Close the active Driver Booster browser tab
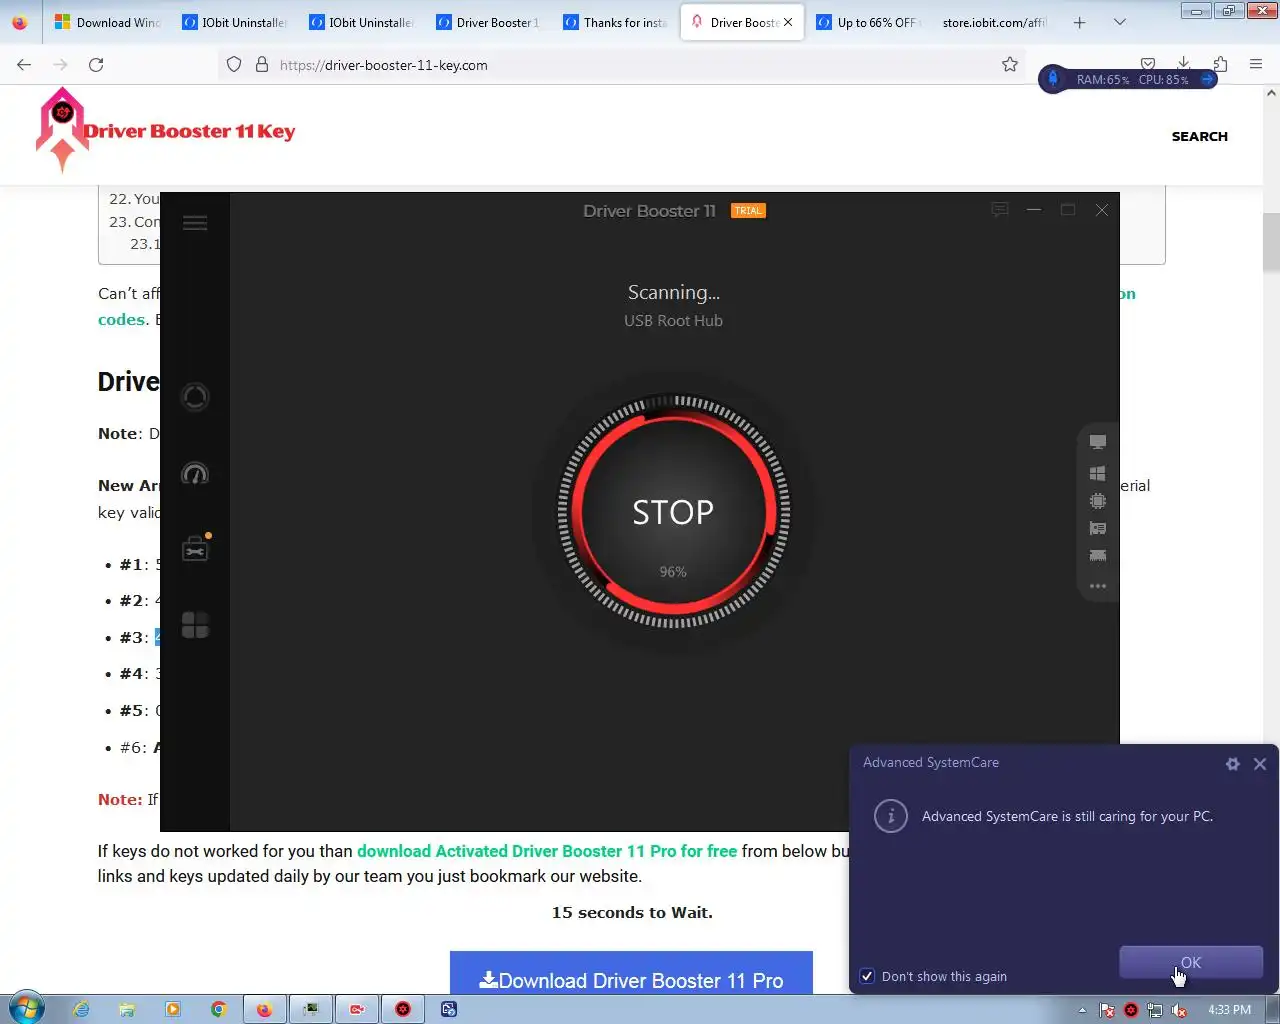This screenshot has width=1280, height=1024. click(x=788, y=22)
